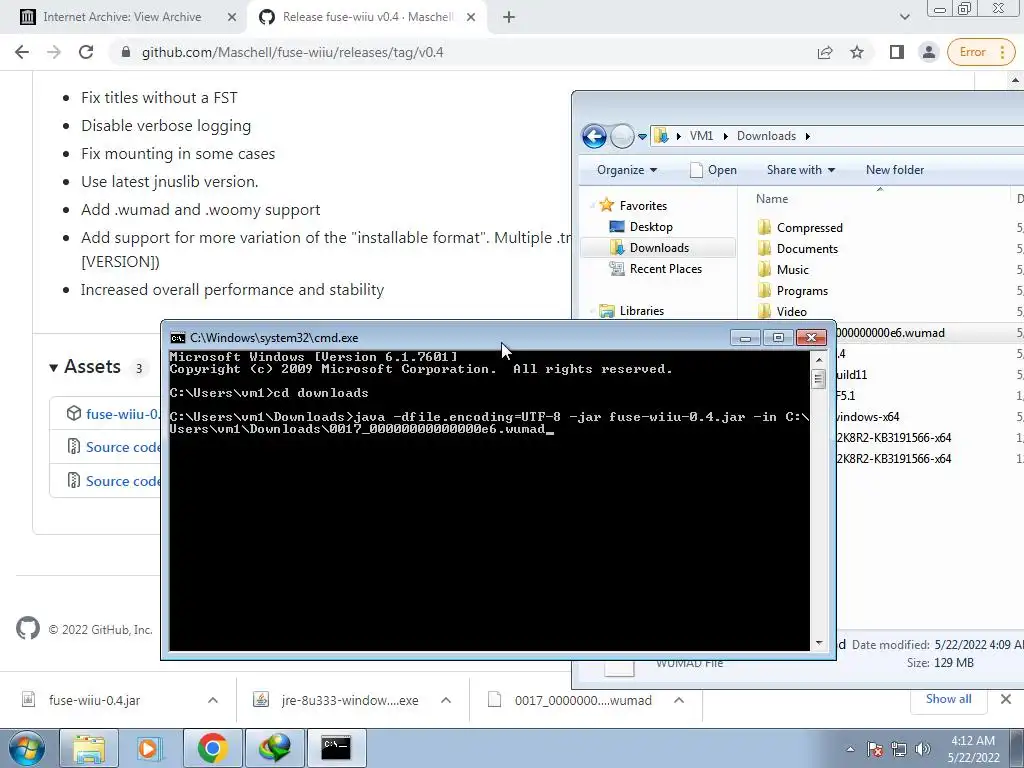Open volume control in system tray

coord(923,749)
